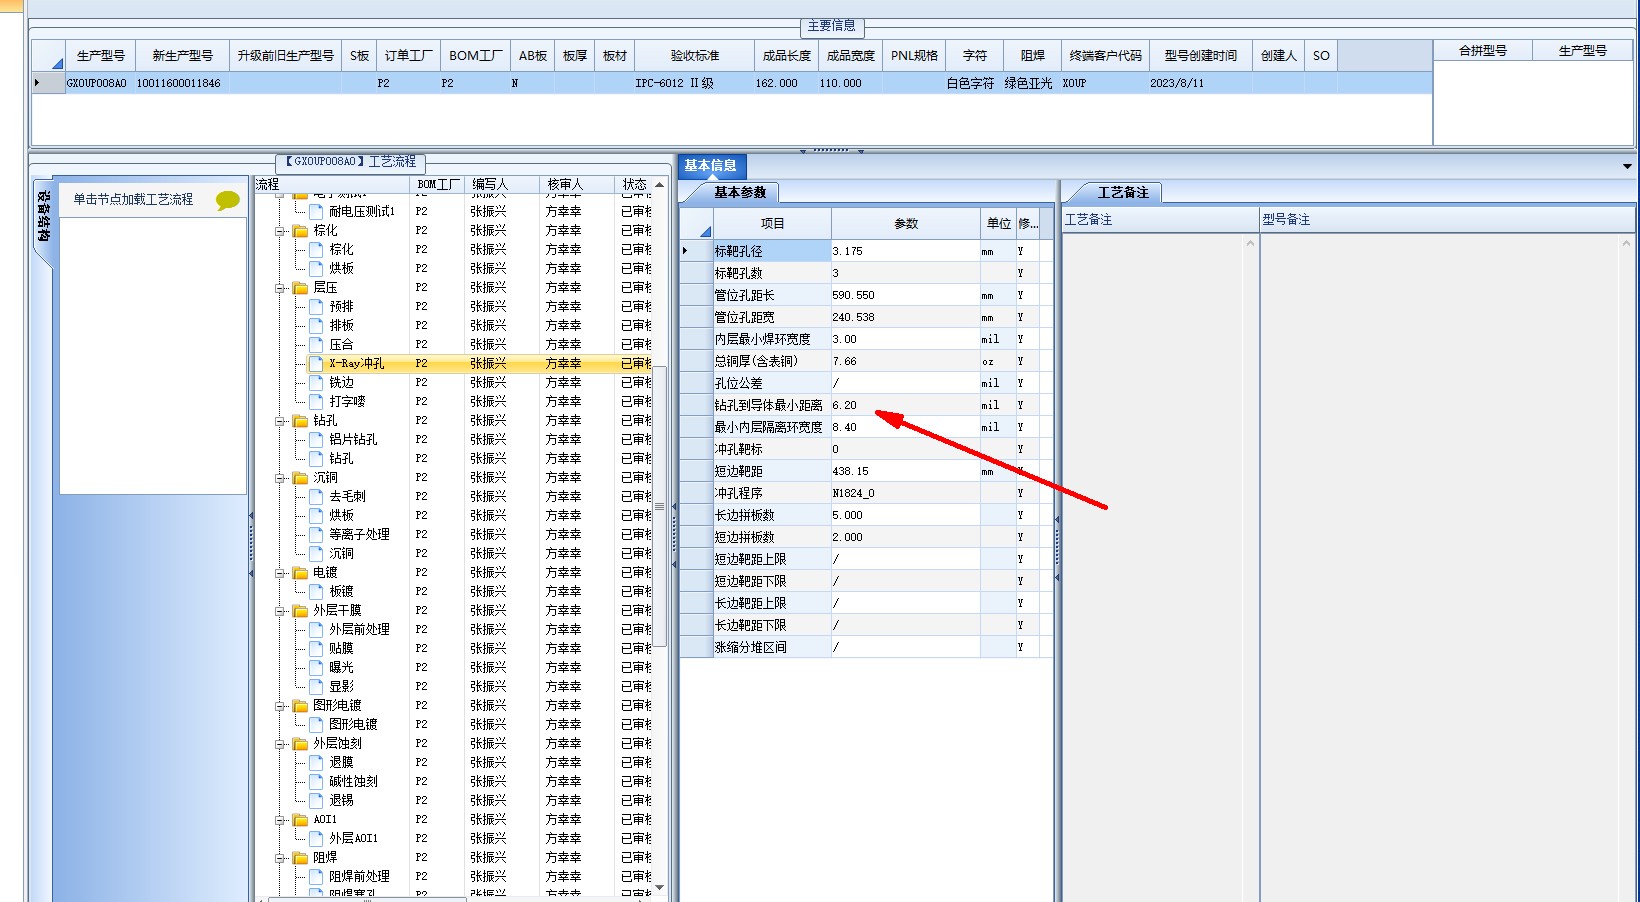Collapse the 钻孔 folder node
Image resolution: width=1640 pixels, height=902 pixels.
coord(281,421)
